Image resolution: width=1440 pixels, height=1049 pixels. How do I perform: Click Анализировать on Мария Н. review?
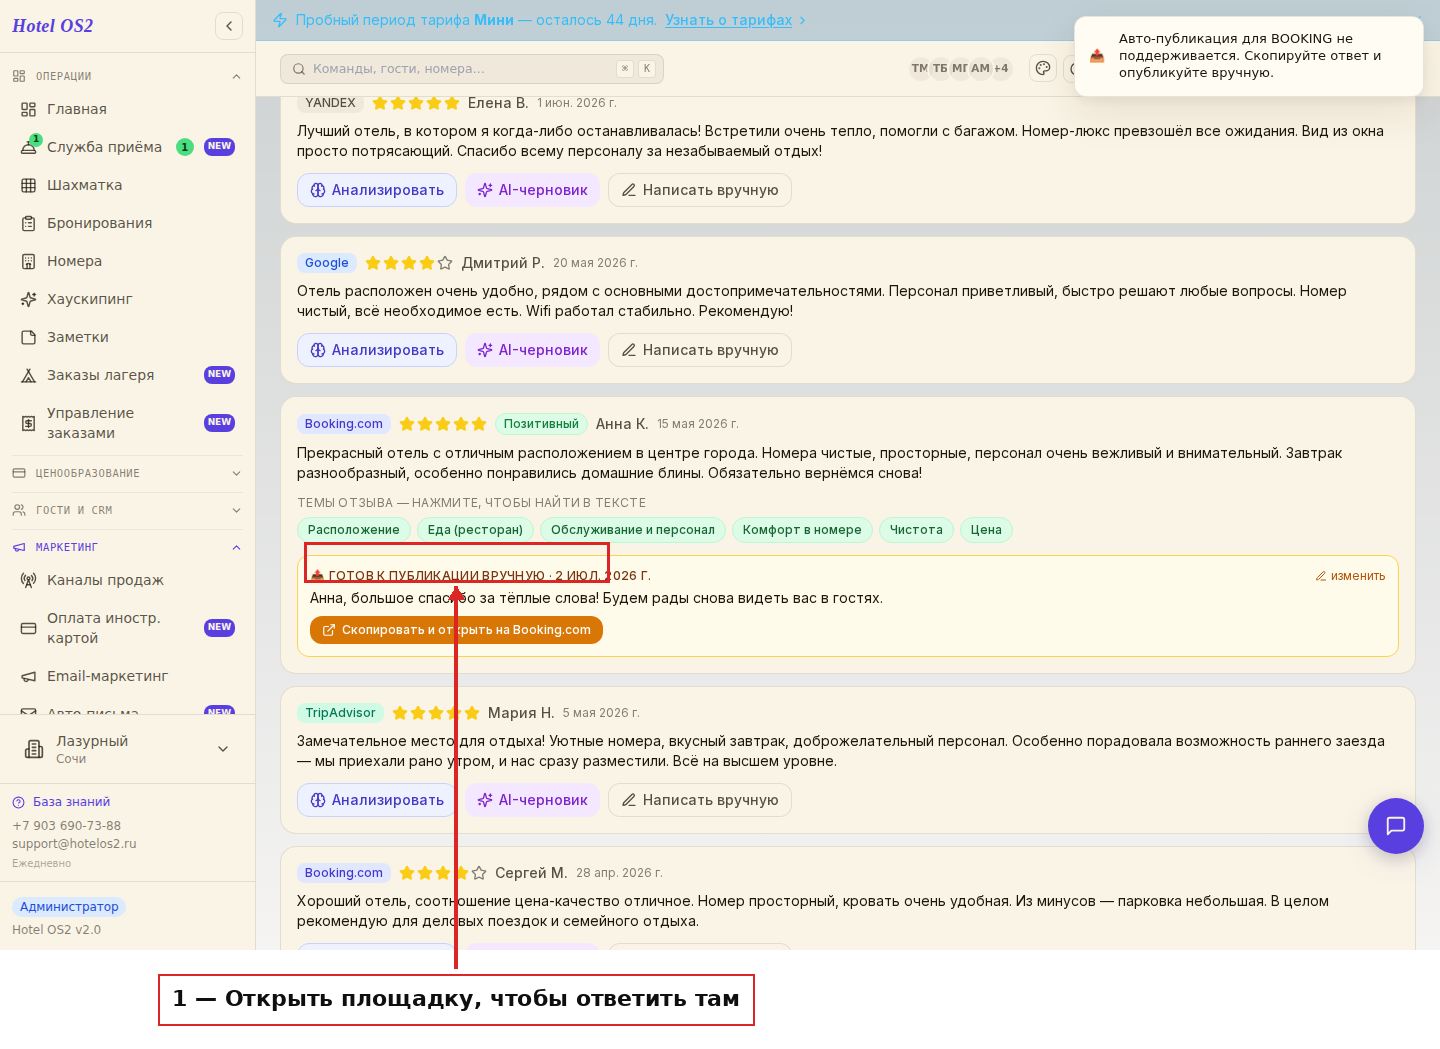click(x=377, y=800)
